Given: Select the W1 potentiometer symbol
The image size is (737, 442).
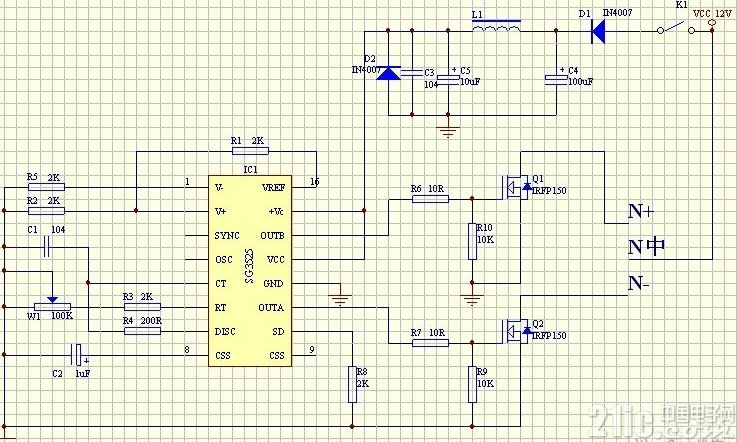Looking at the screenshot, I should click(53, 306).
